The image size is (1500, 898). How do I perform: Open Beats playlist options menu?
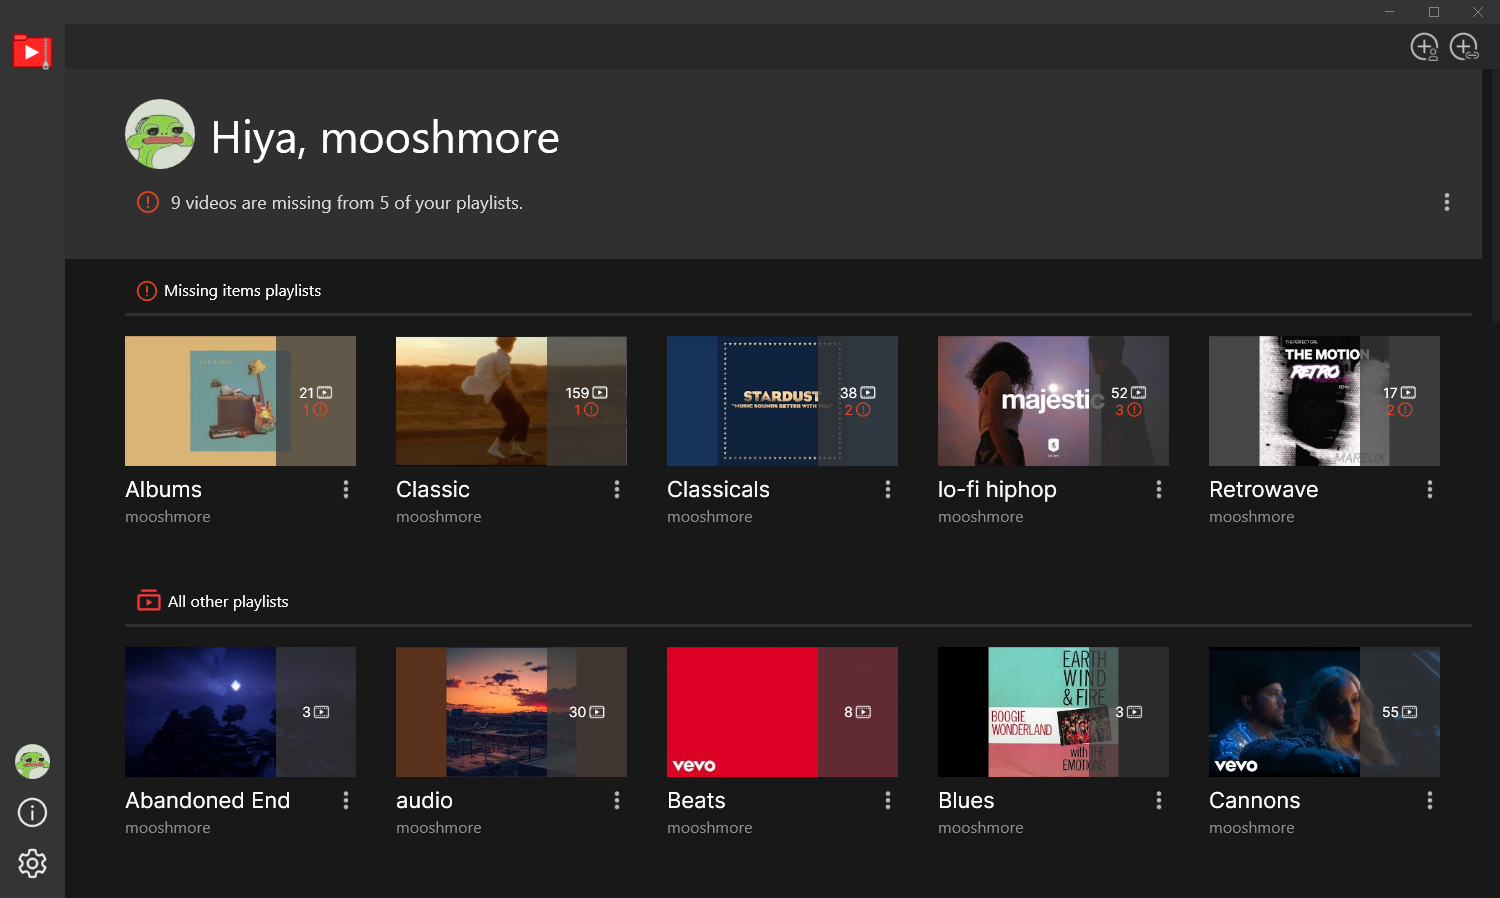[x=888, y=800]
